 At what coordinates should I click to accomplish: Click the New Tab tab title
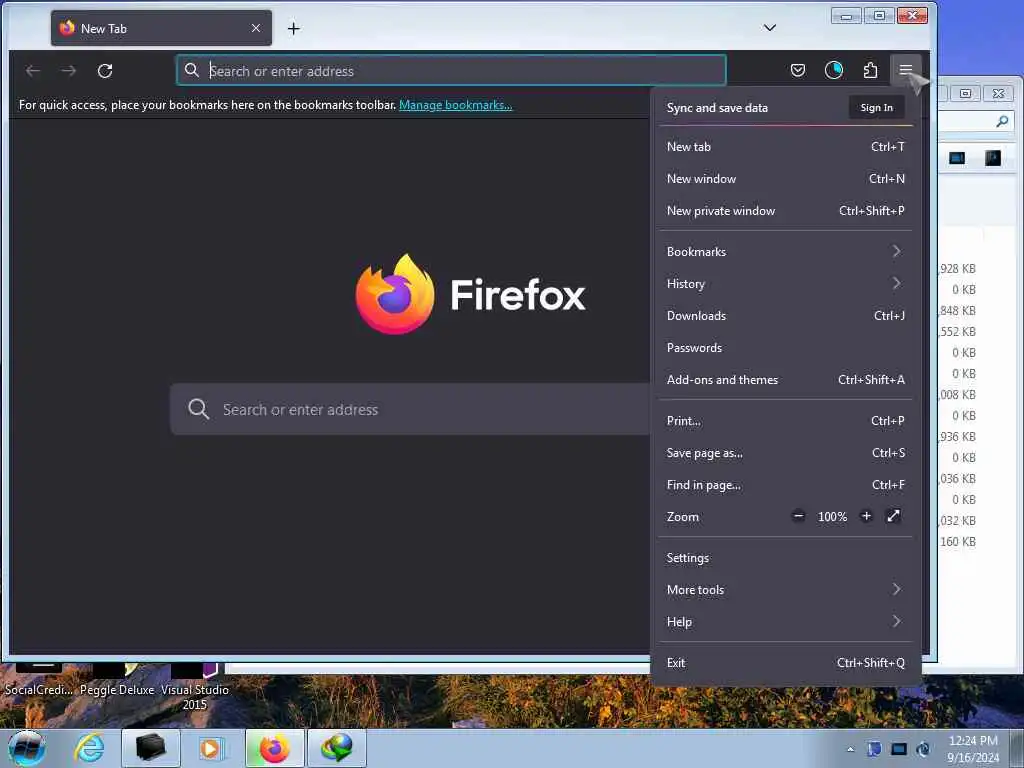[x=104, y=29]
